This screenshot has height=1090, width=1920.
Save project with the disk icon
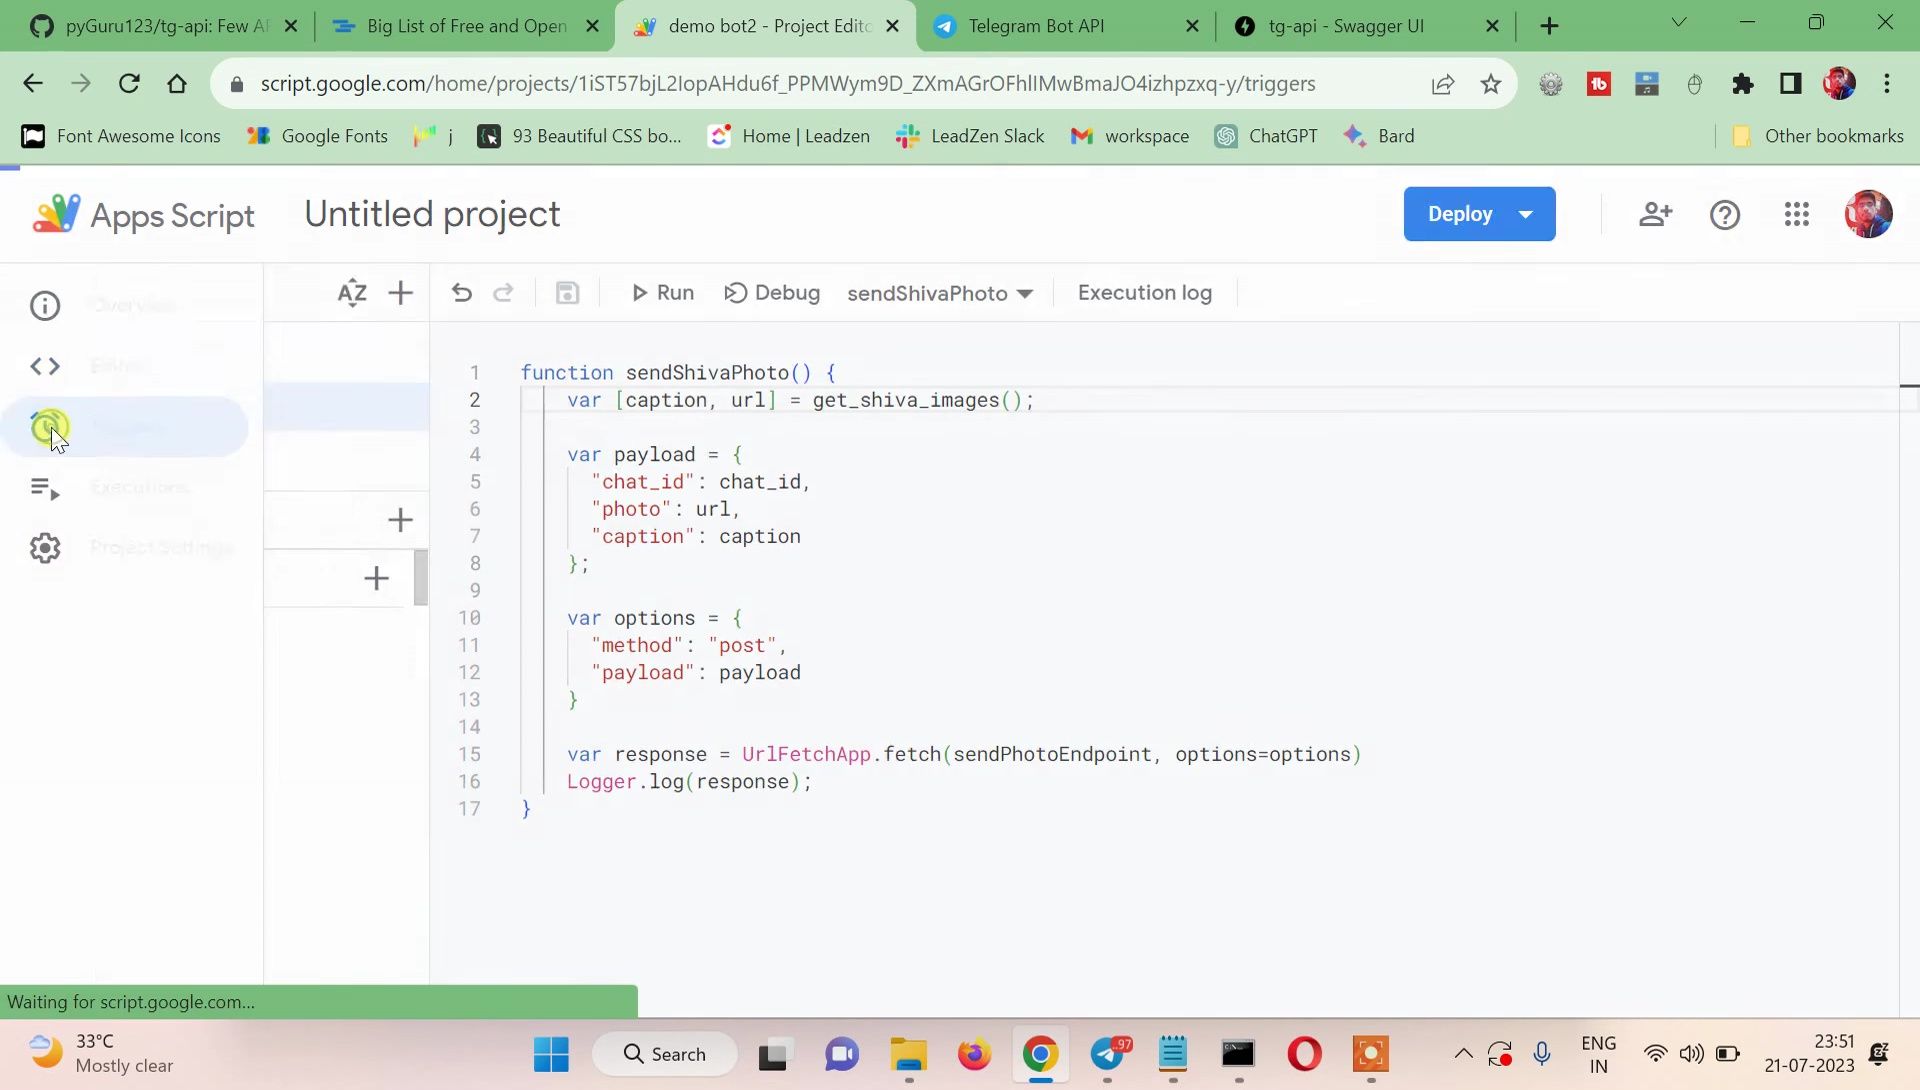567,293
